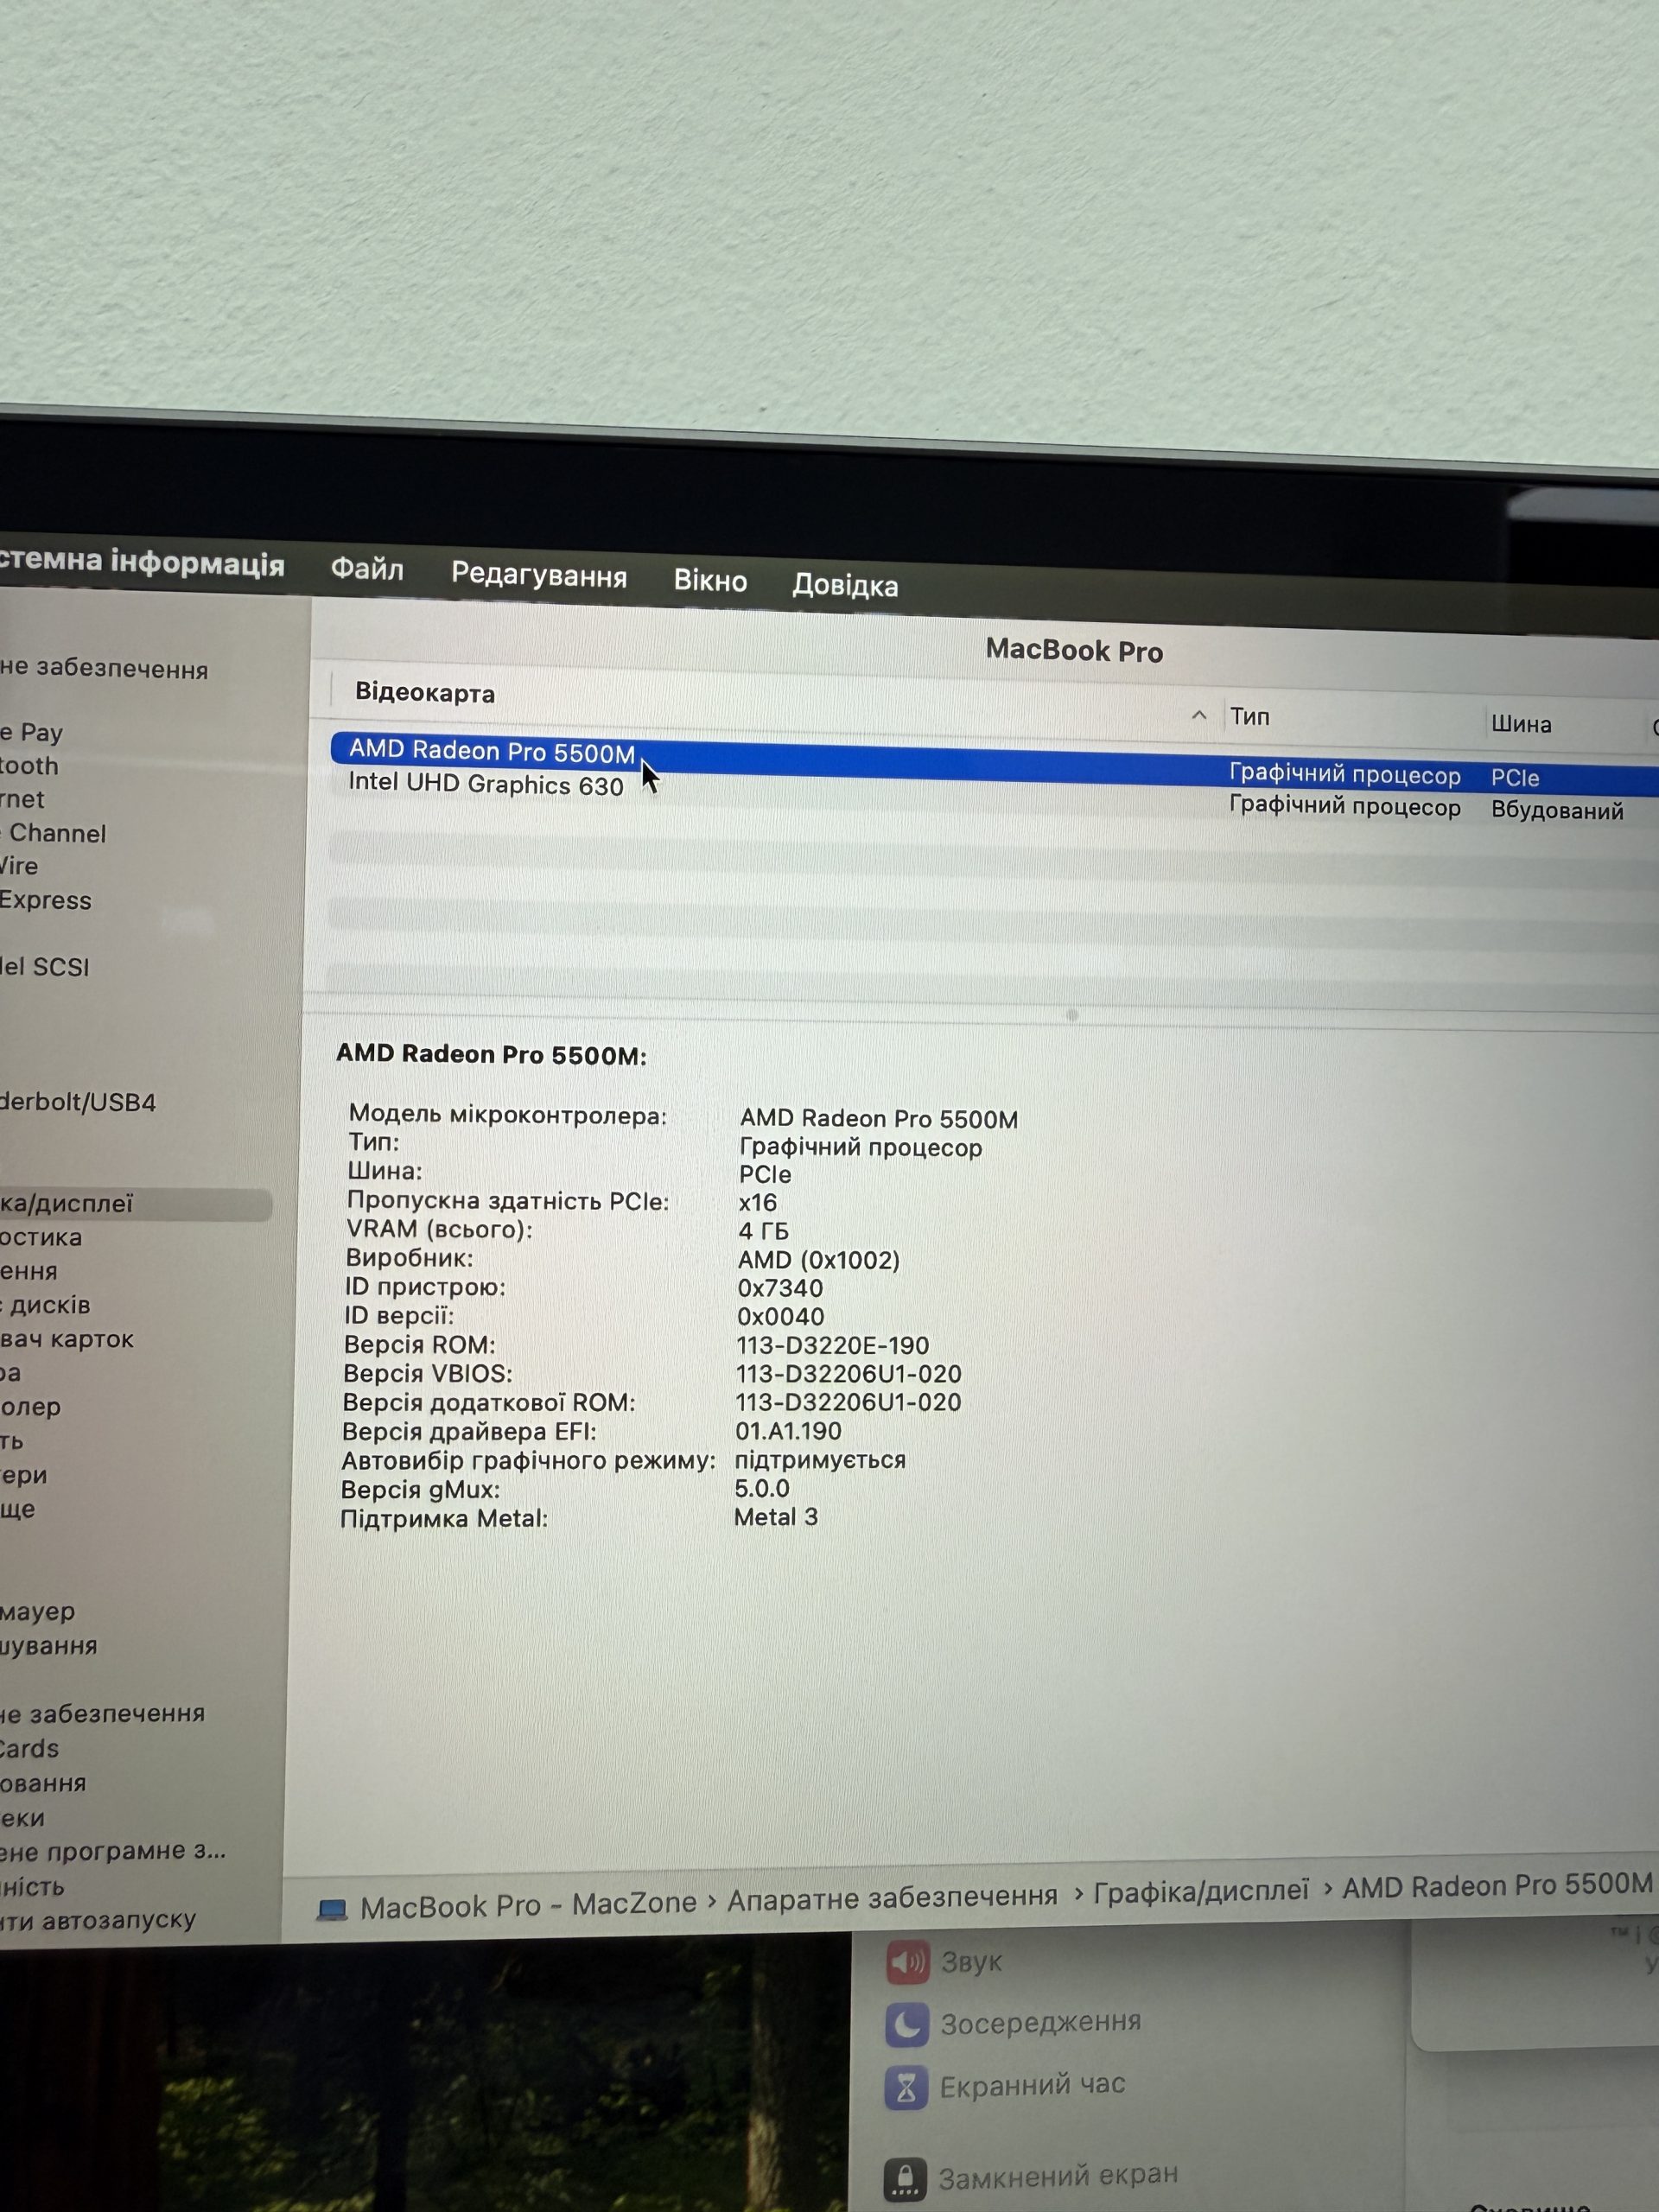Screen dimensions: 1659x2212
Task: Sort by the Тип column header
Action: tap(1250, 716)
